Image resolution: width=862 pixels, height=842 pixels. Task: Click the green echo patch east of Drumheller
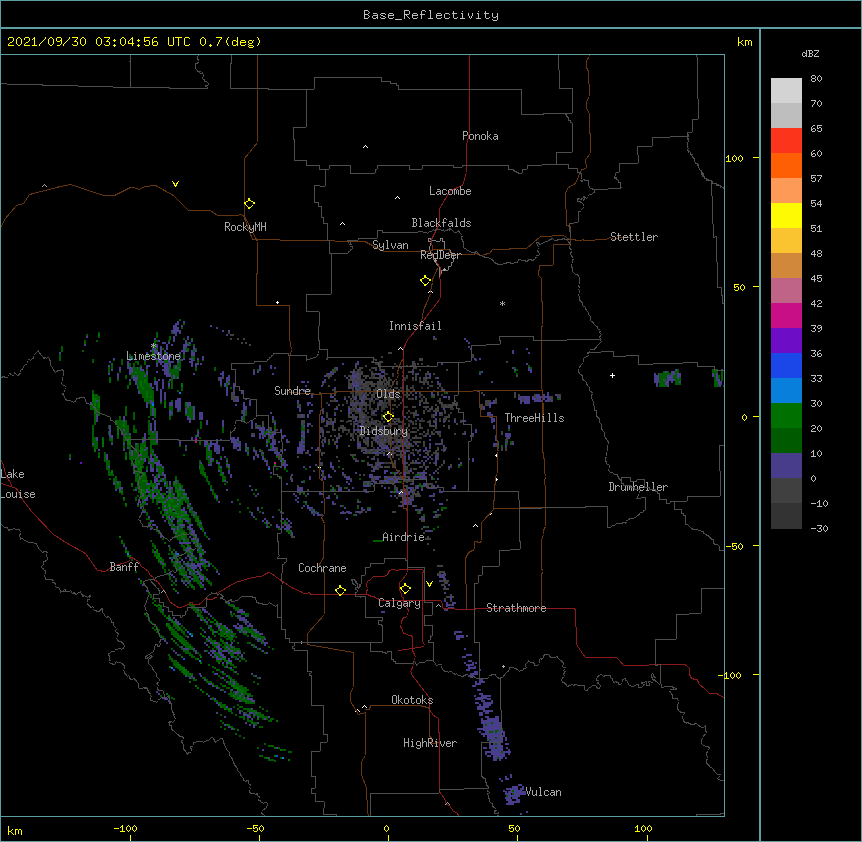(x=667, y=378)
